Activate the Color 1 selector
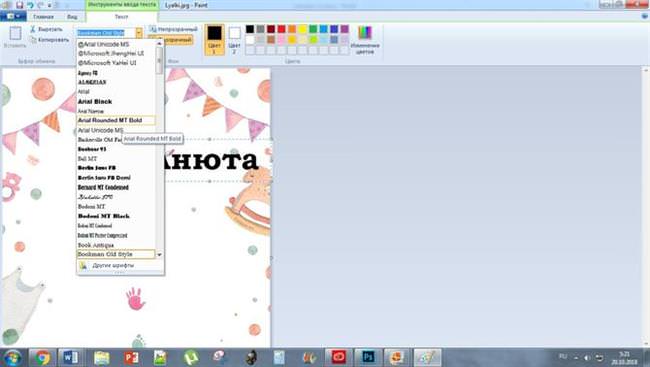This screenshot has width=650, height=367. (214, 40)
